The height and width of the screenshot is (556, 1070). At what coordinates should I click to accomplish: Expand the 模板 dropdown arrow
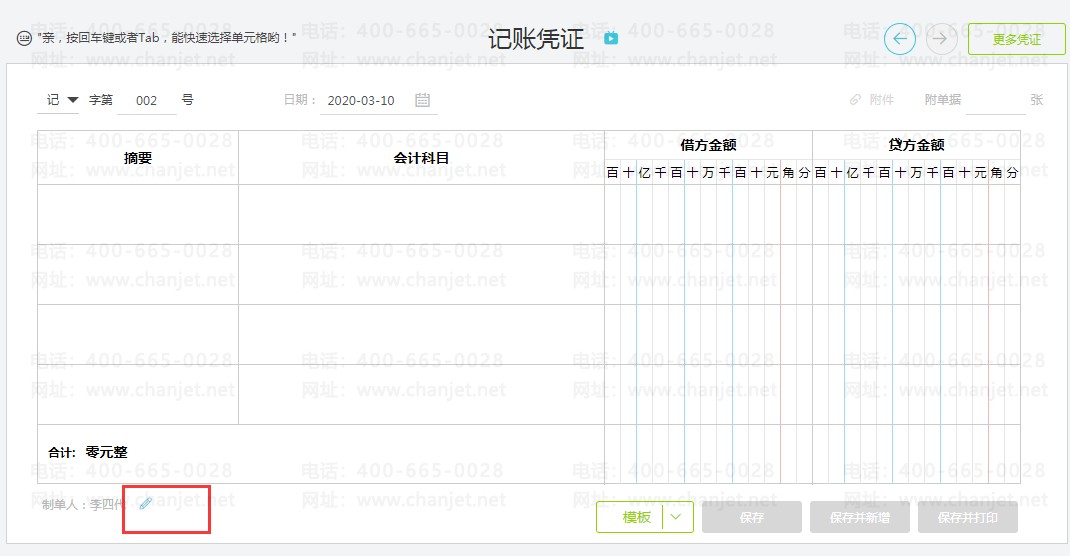(x=677, y=518)
